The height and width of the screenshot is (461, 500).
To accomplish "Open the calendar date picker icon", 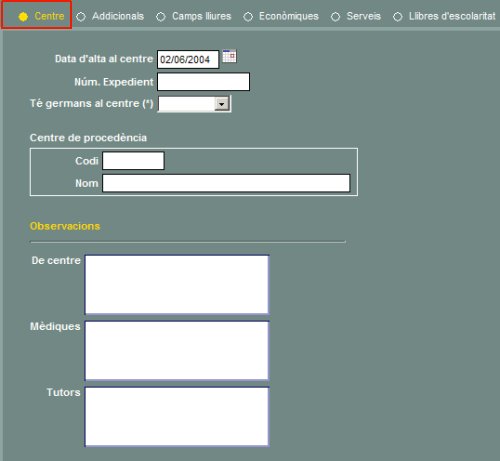I will pos(229,56).
